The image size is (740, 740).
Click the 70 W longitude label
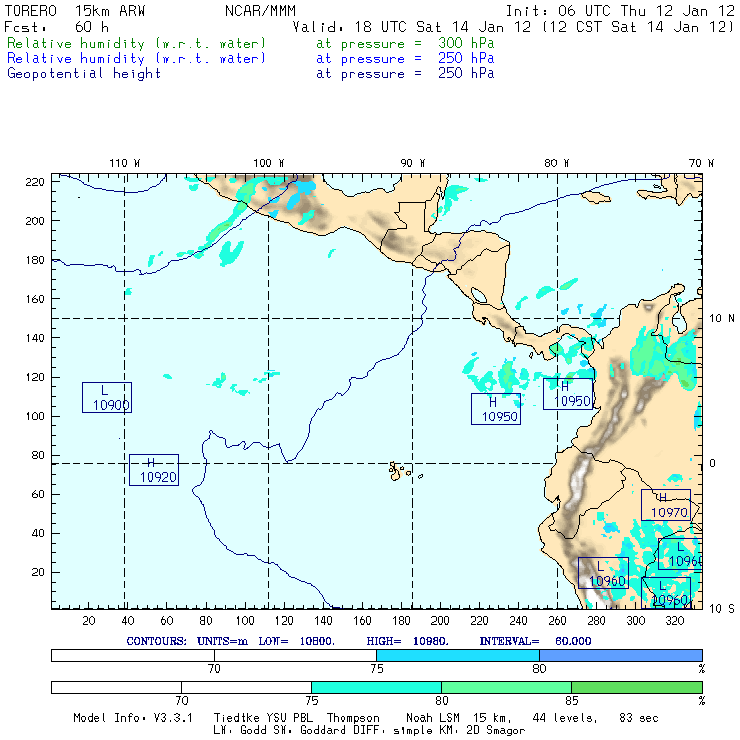[x=701, y=163]
